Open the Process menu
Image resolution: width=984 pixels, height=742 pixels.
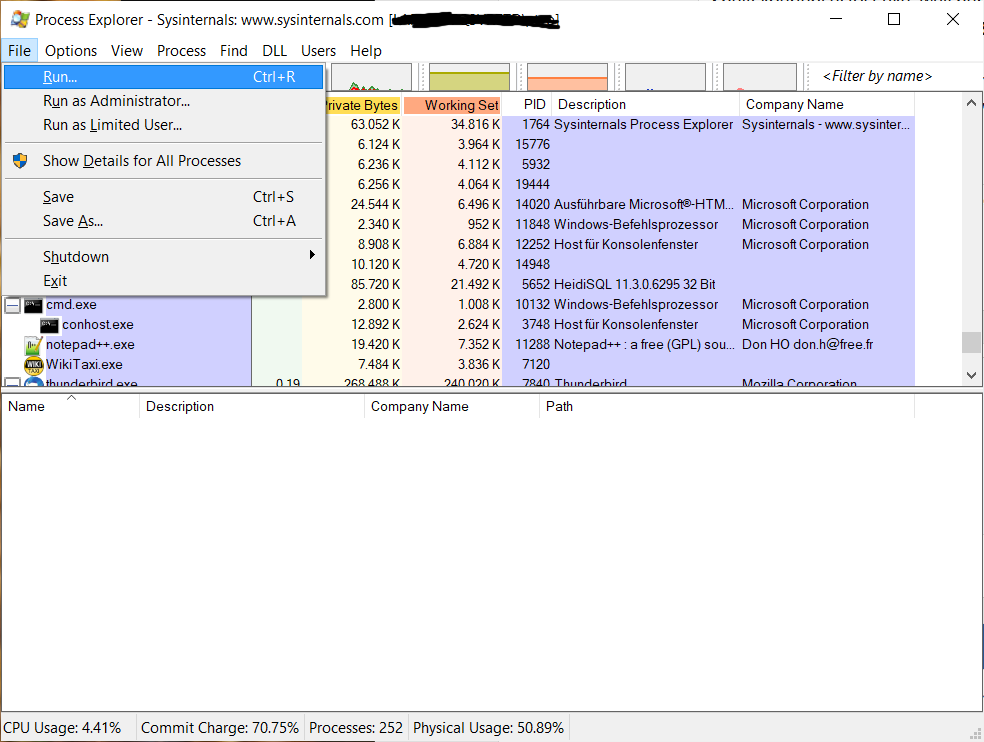[181, 51]
